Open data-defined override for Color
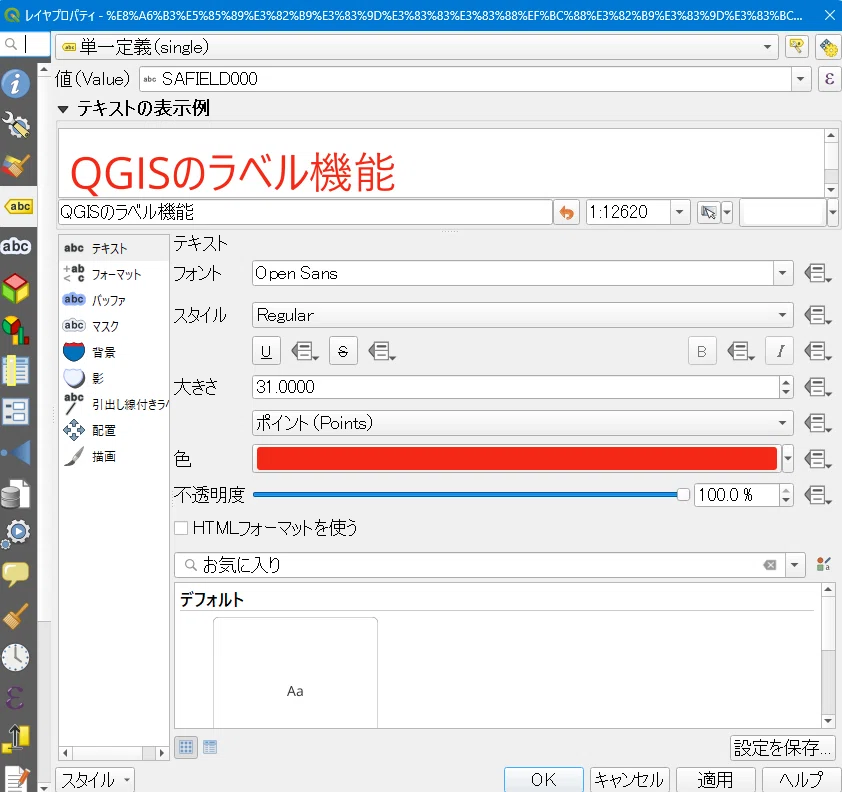Screen dimensions: 842x792 [x=817, y=459]
